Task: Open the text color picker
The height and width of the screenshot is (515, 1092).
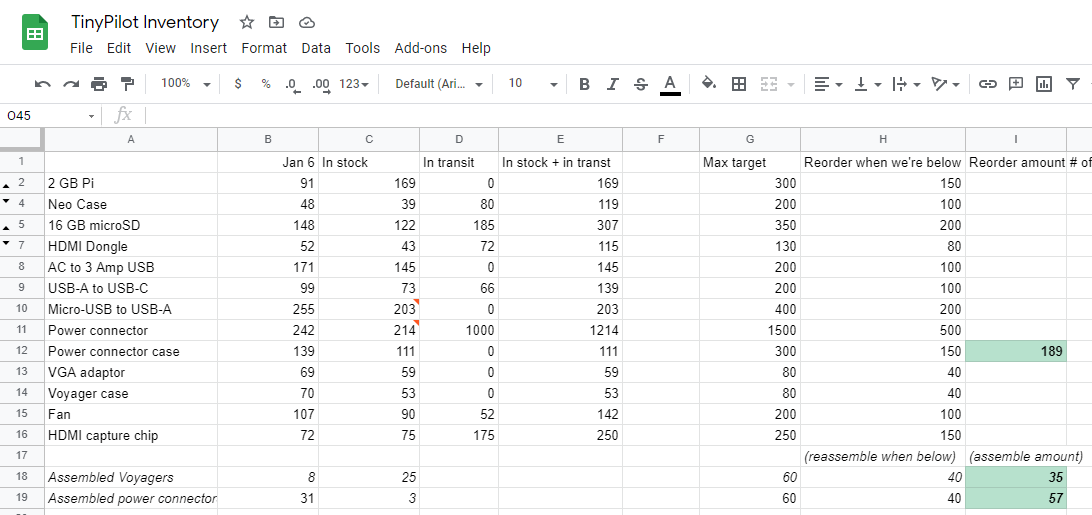Action: click(x=670, y=84)
